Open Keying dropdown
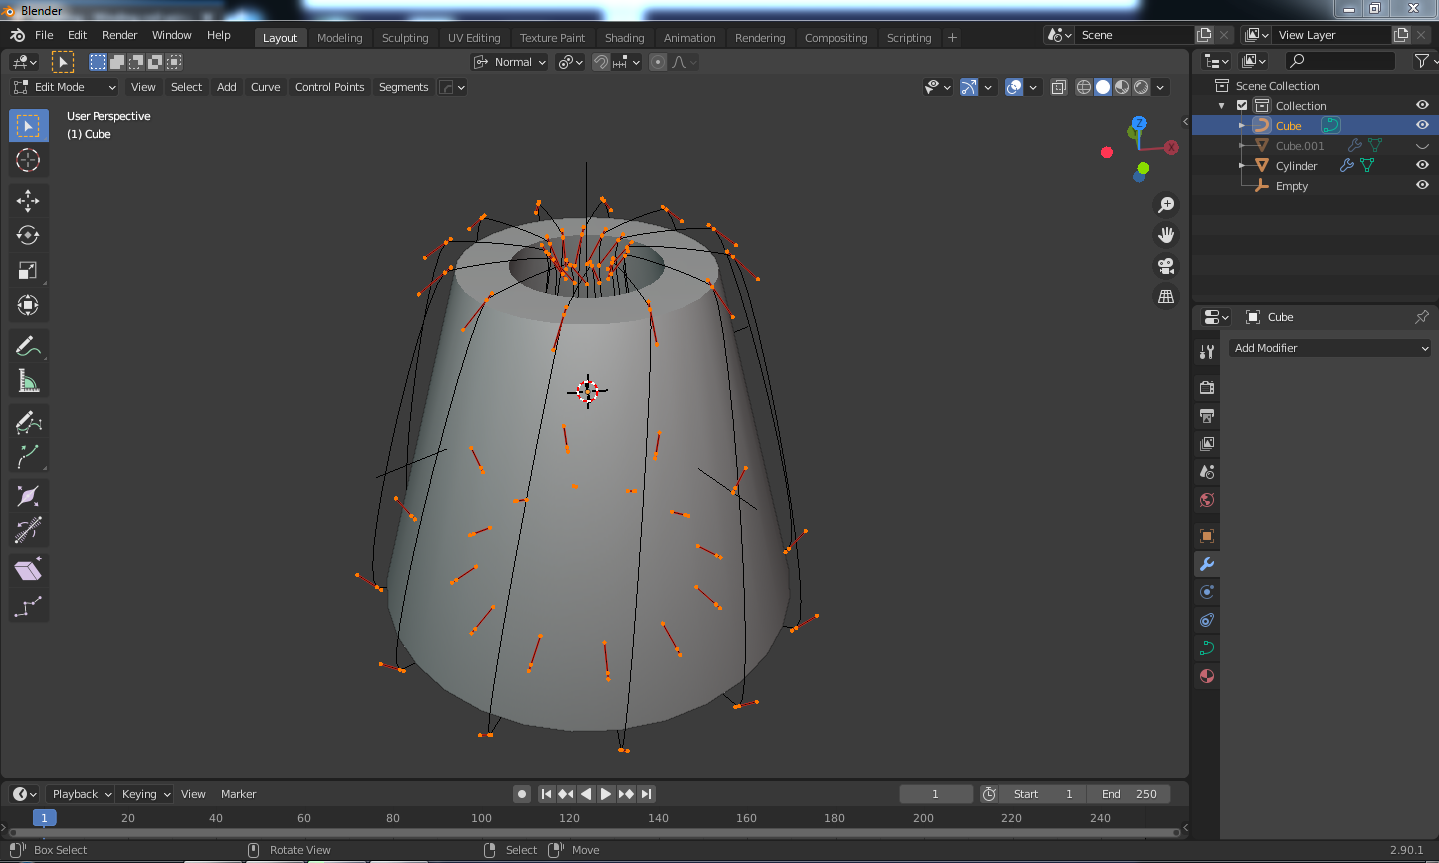 [145, 794]
